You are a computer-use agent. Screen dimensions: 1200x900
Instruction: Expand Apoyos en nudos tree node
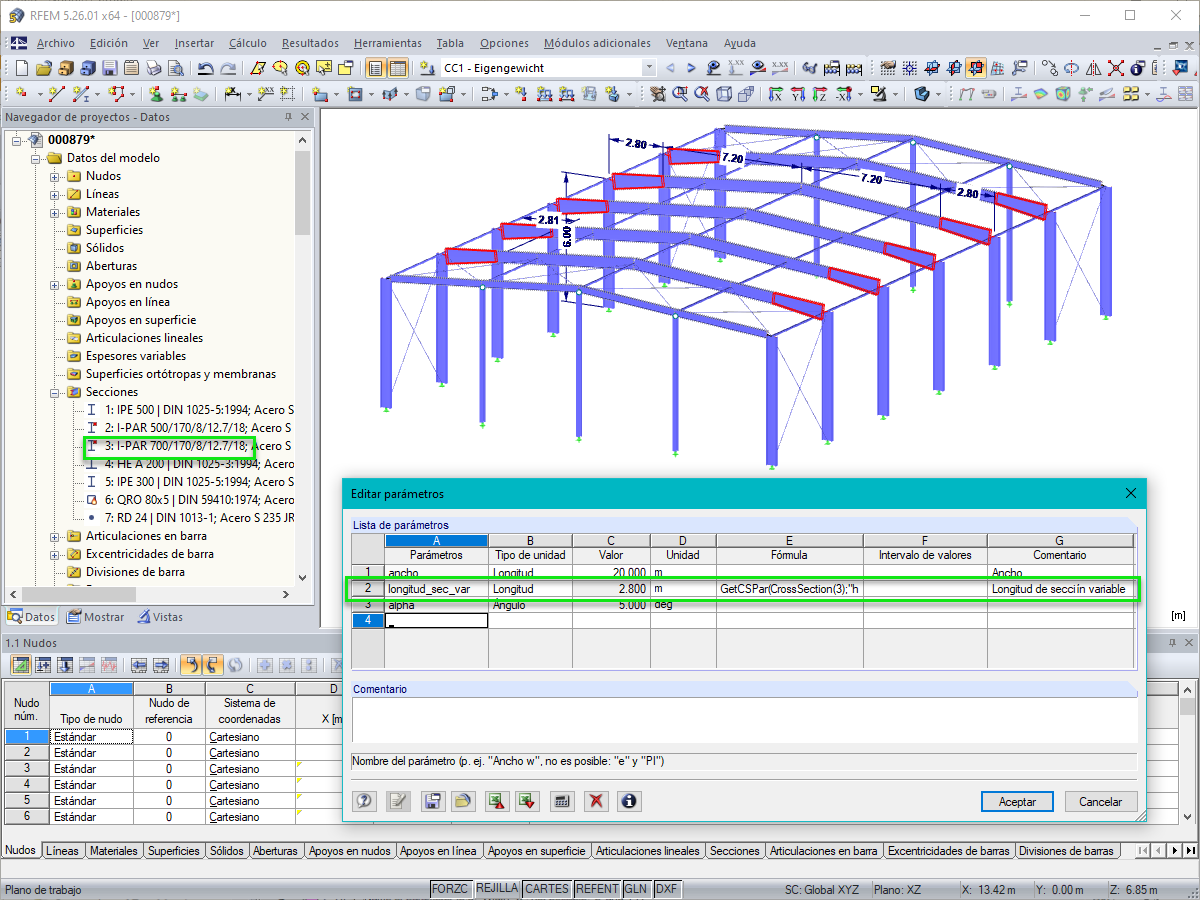coord(55,284)
